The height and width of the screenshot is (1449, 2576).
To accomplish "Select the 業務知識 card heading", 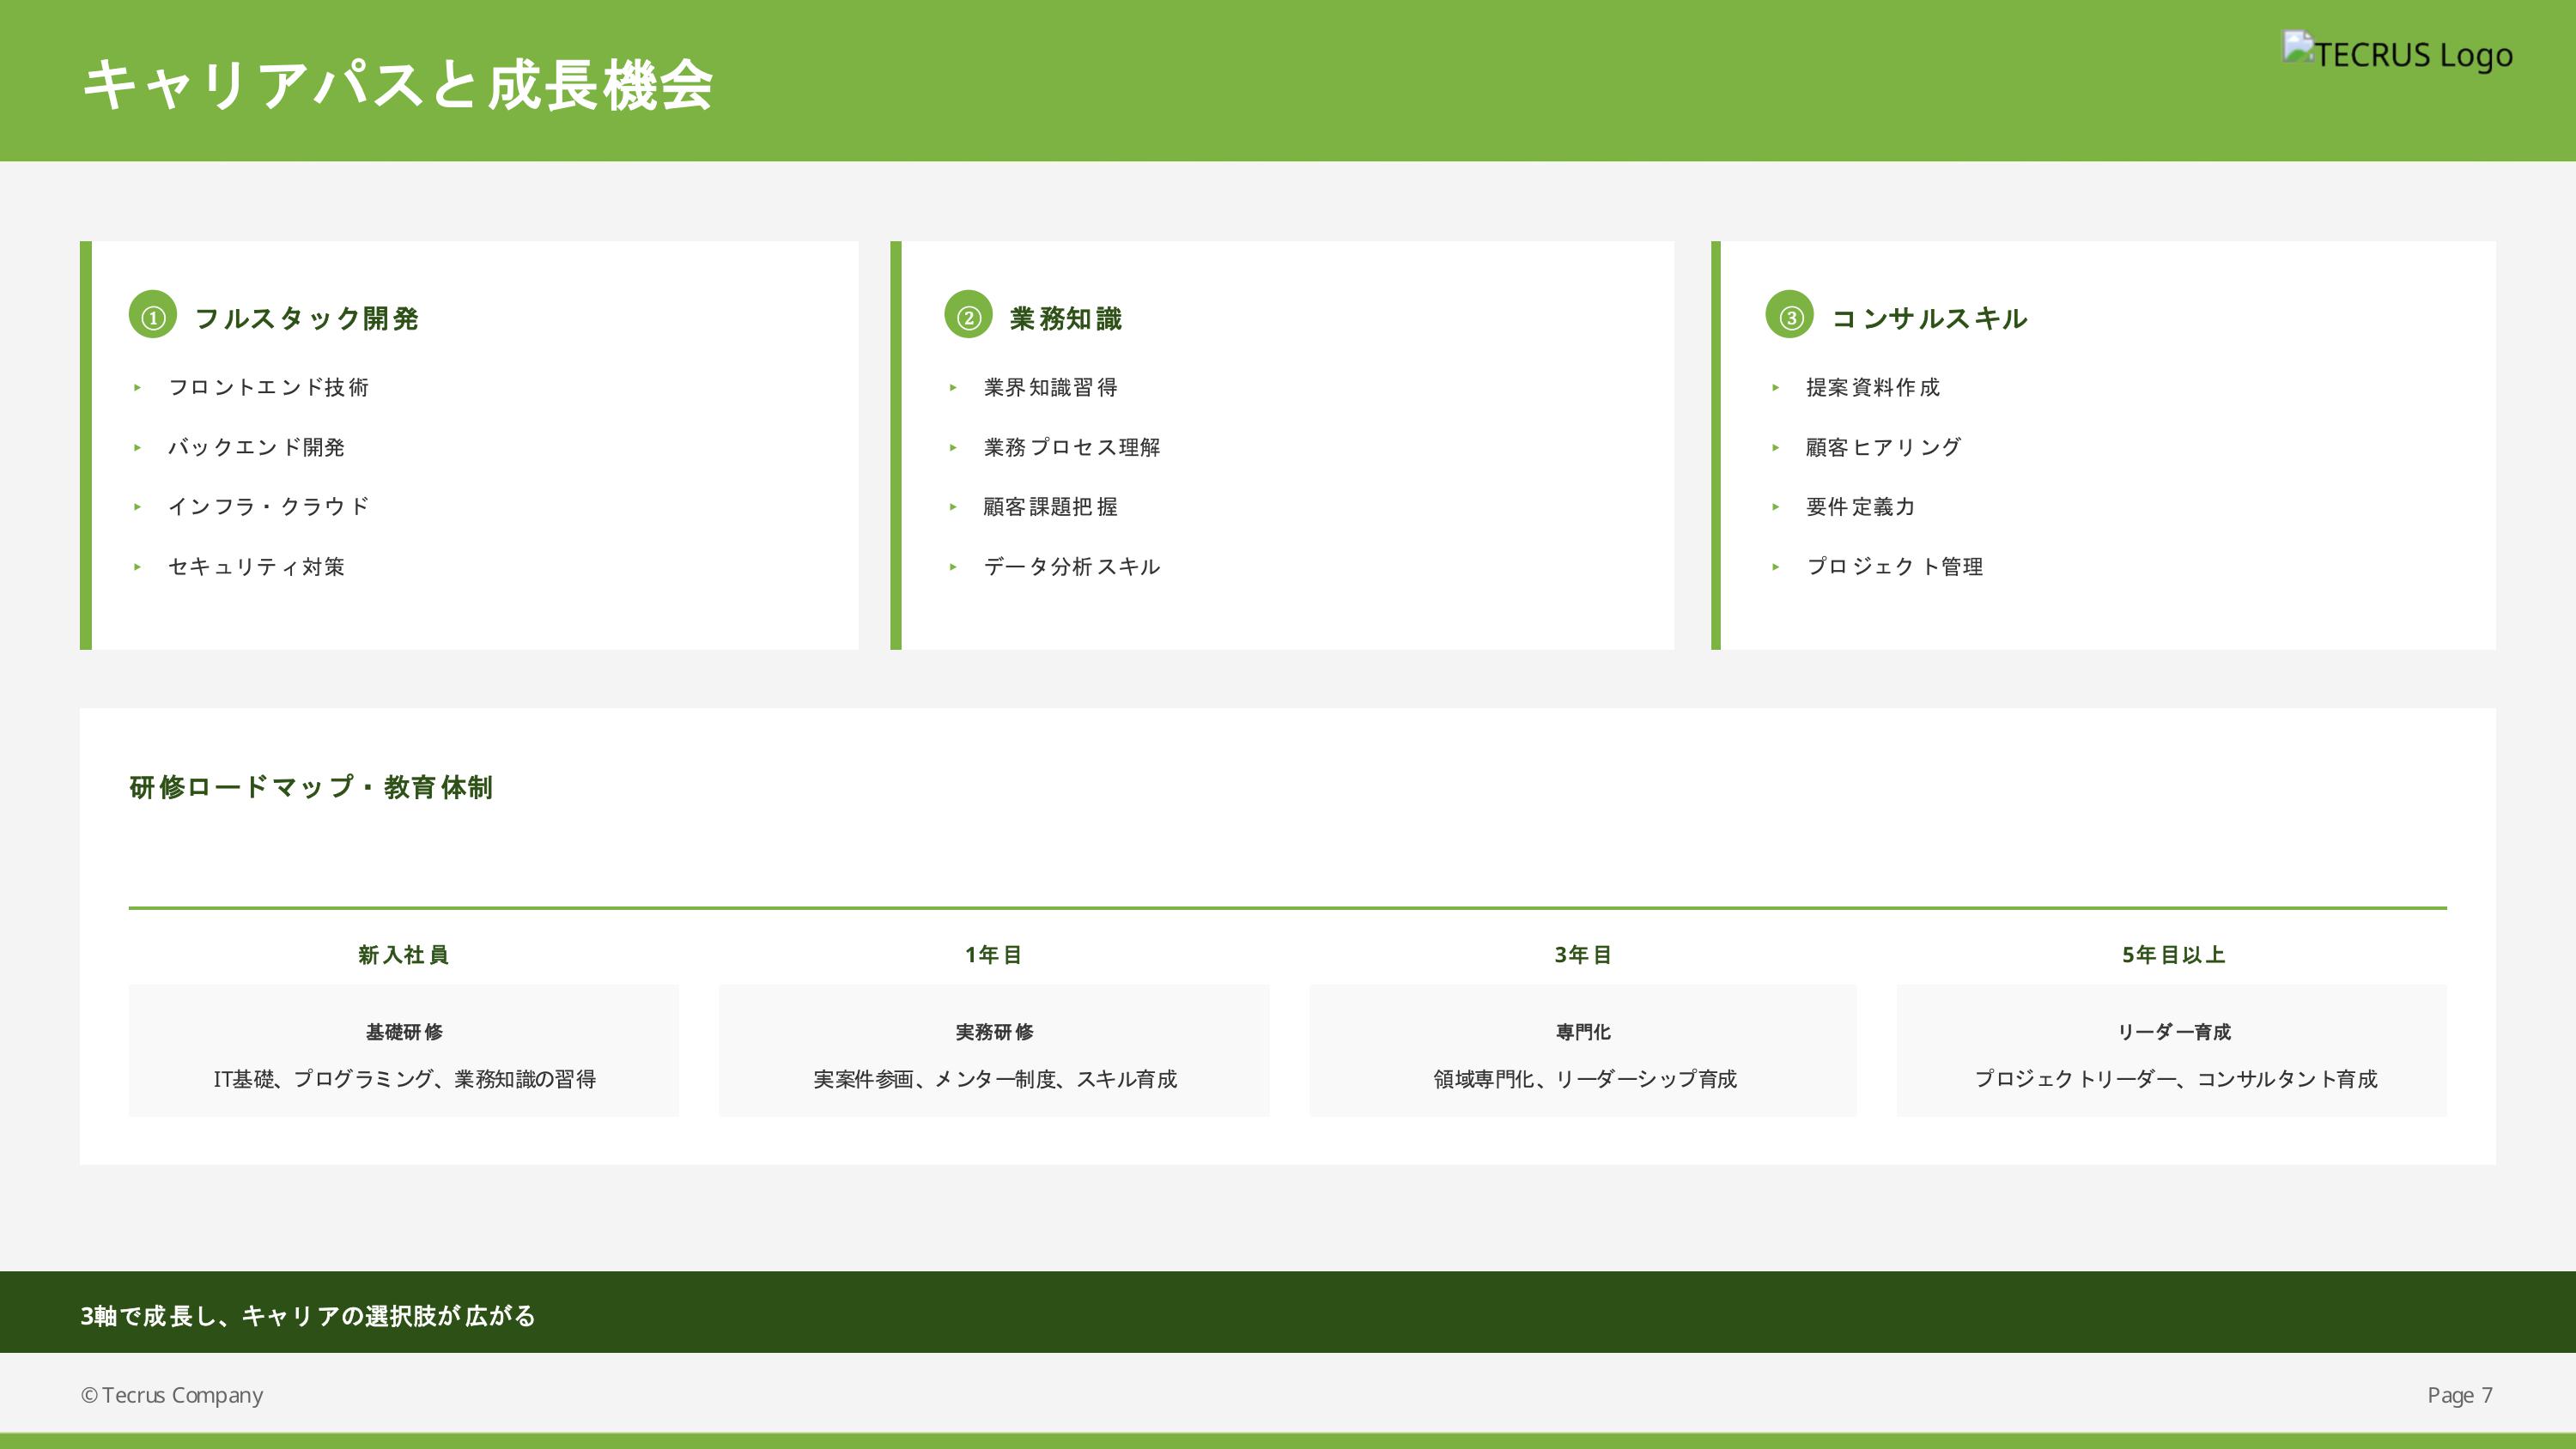I will point(1065,318).
